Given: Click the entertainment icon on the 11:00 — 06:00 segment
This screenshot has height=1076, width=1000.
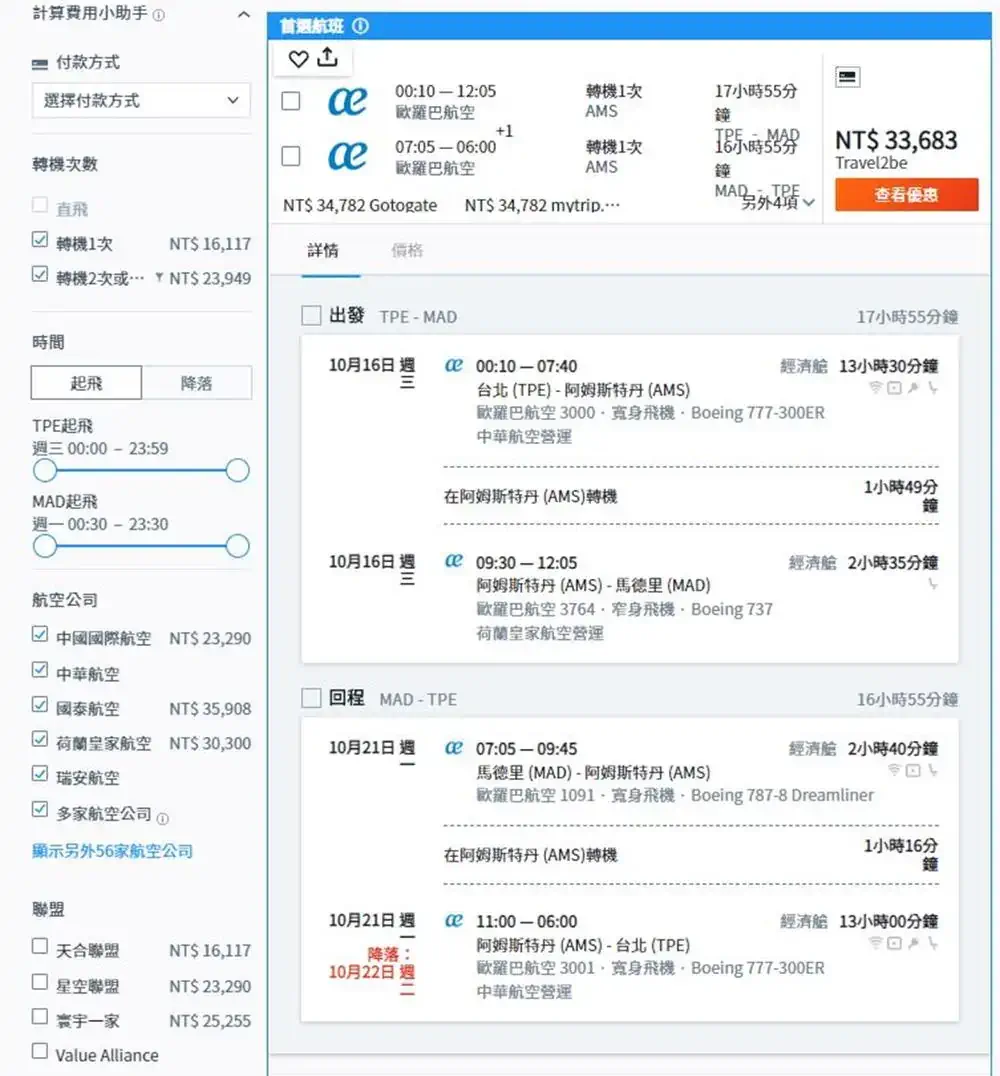Looking at the screenshot, I should pos(894,943).
